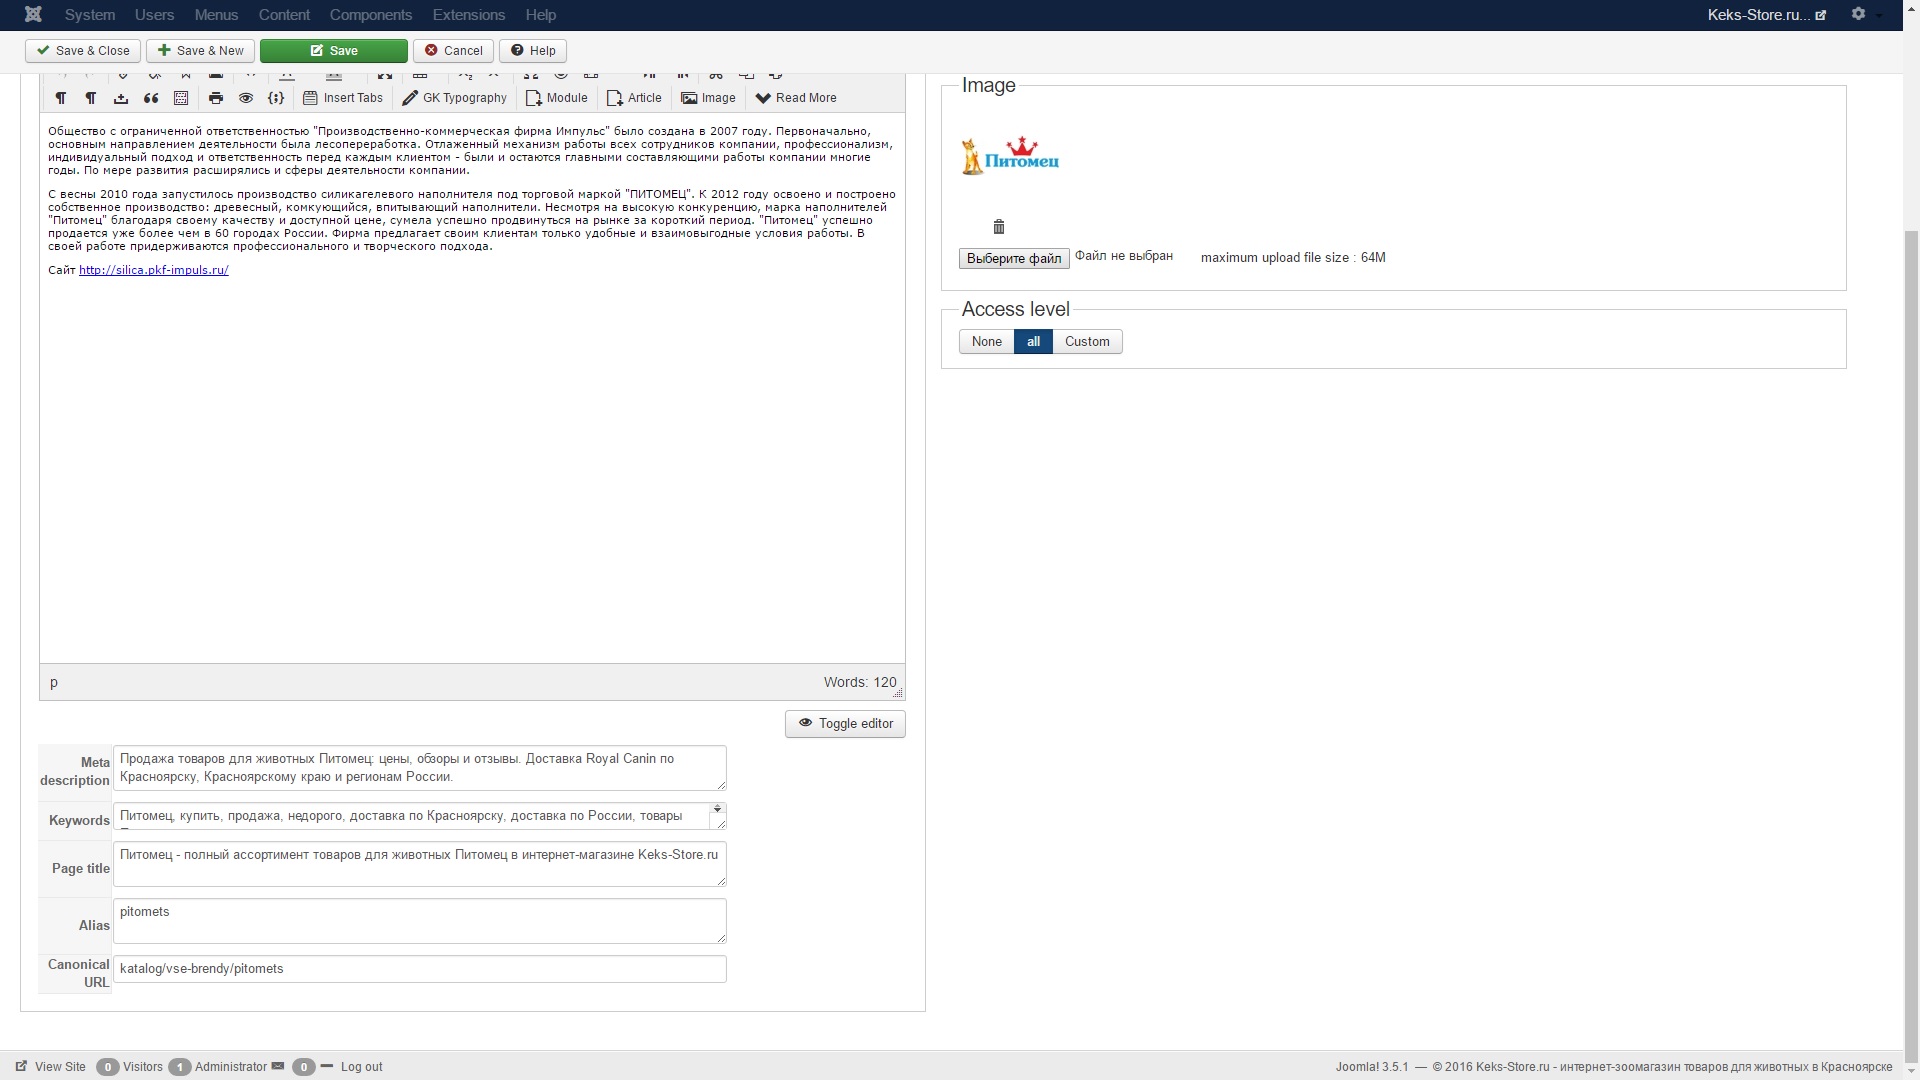Open the Extensions menu
This screenshot has width=1920, height=1080.
(x=468, y=15)
